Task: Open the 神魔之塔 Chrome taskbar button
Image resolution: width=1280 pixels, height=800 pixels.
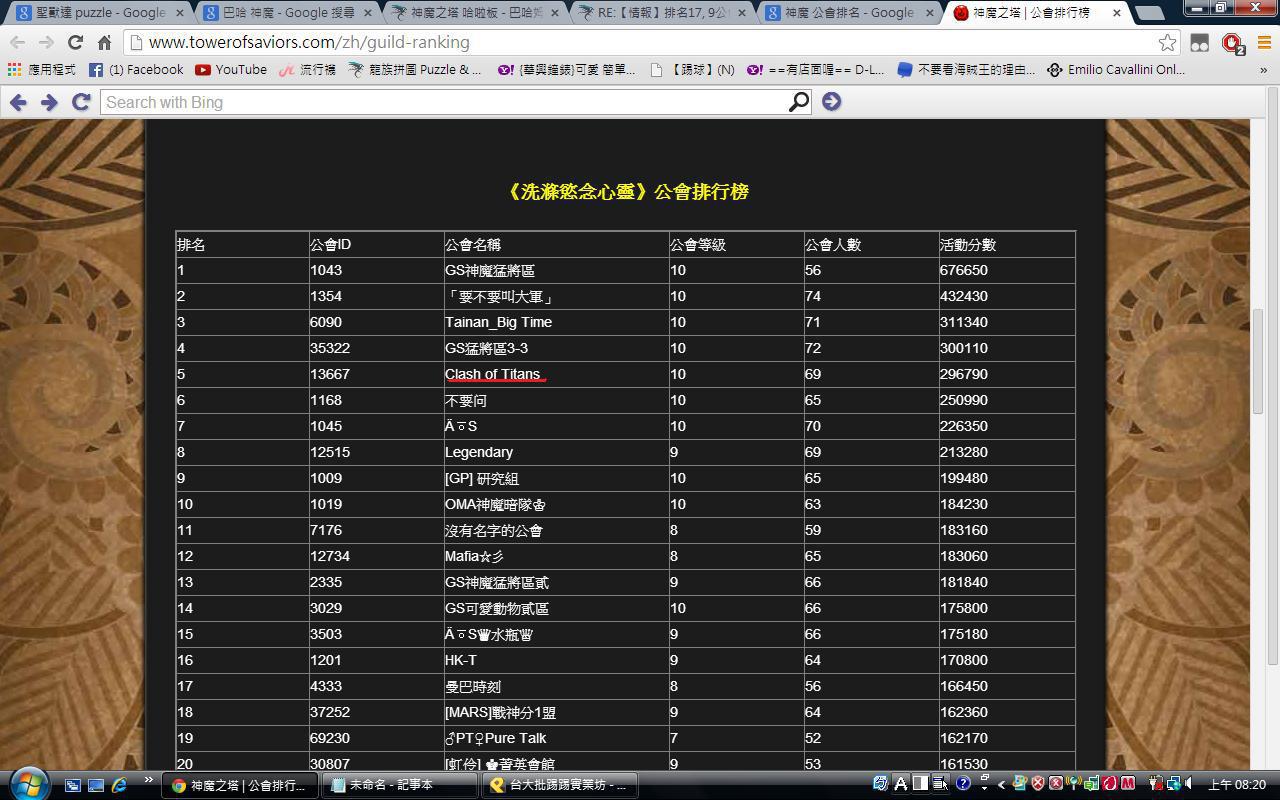Action: 240,785
